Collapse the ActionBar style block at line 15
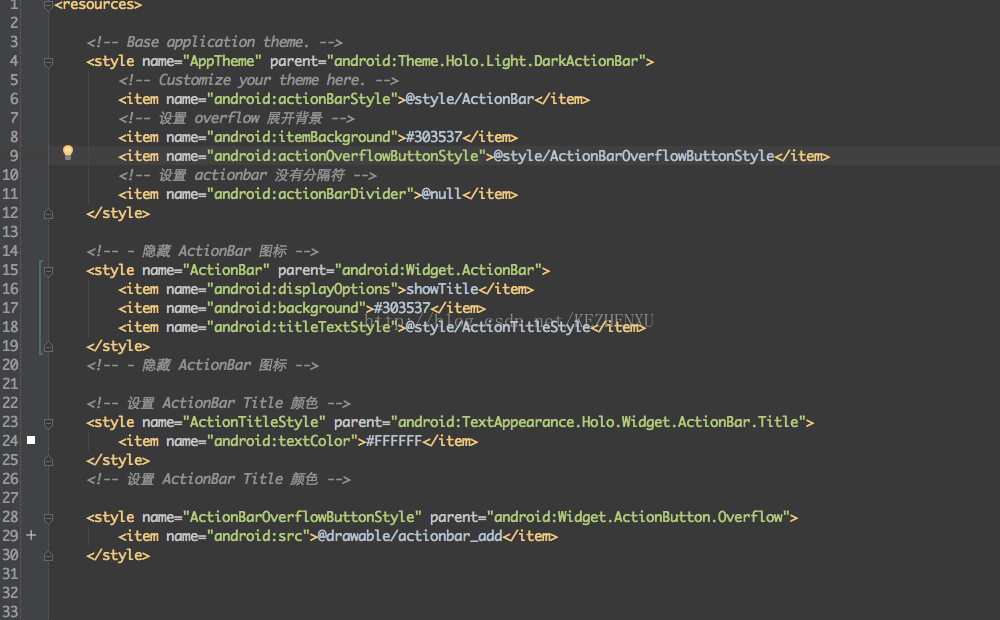1000x620 pixels. (x=48, y=271)
